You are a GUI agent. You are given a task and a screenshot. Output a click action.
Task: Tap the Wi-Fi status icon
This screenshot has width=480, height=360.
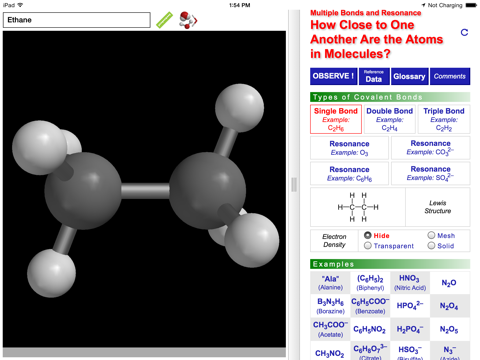(20, 5)
